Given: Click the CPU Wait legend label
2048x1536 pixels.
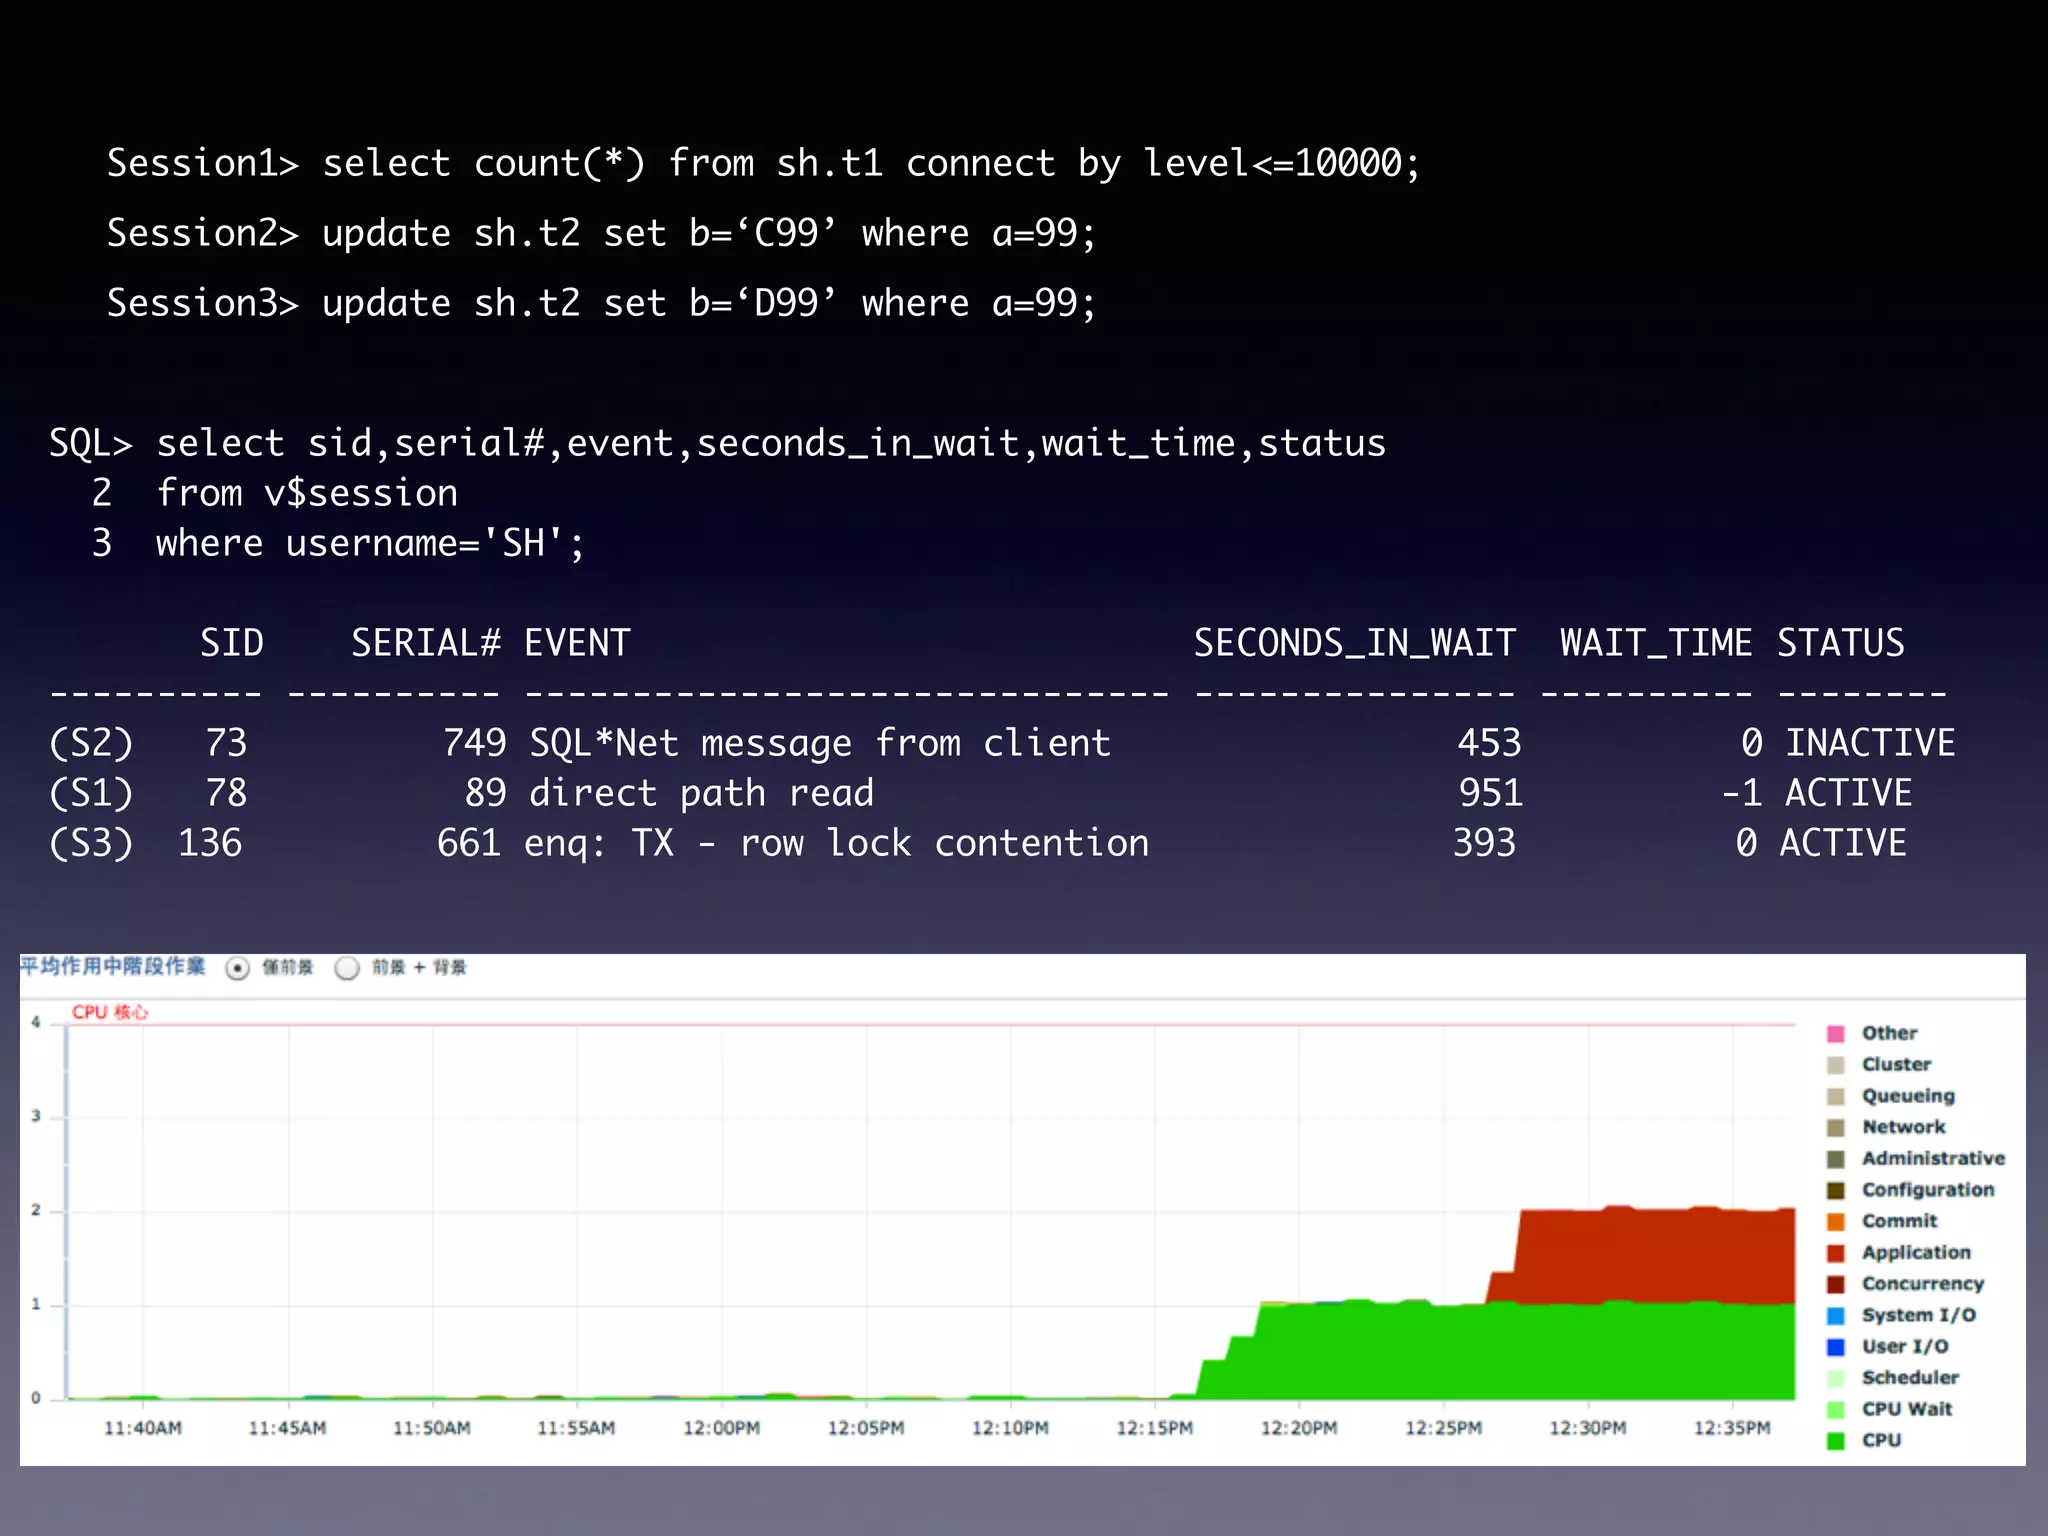Looking at the screenshot, I should (x=1907, y=1409).
